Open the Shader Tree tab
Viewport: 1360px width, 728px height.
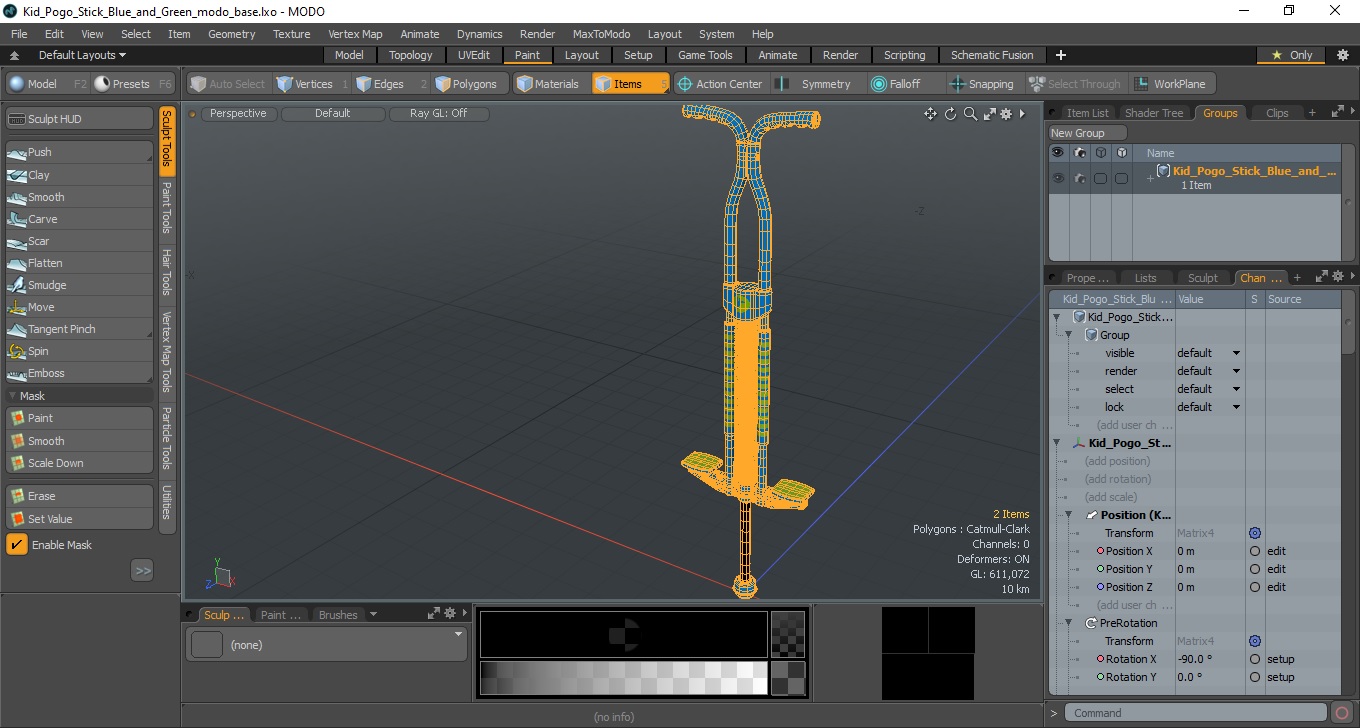click(1154, 113)
